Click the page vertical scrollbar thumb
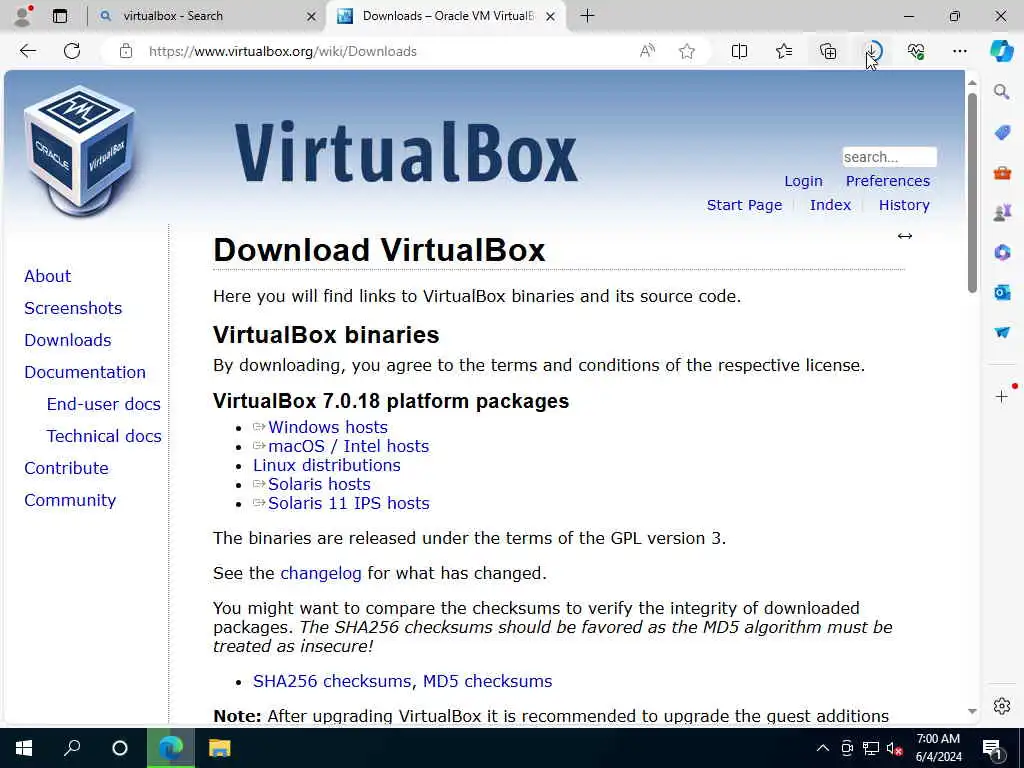1024x768 pixels. pos(972,193)
